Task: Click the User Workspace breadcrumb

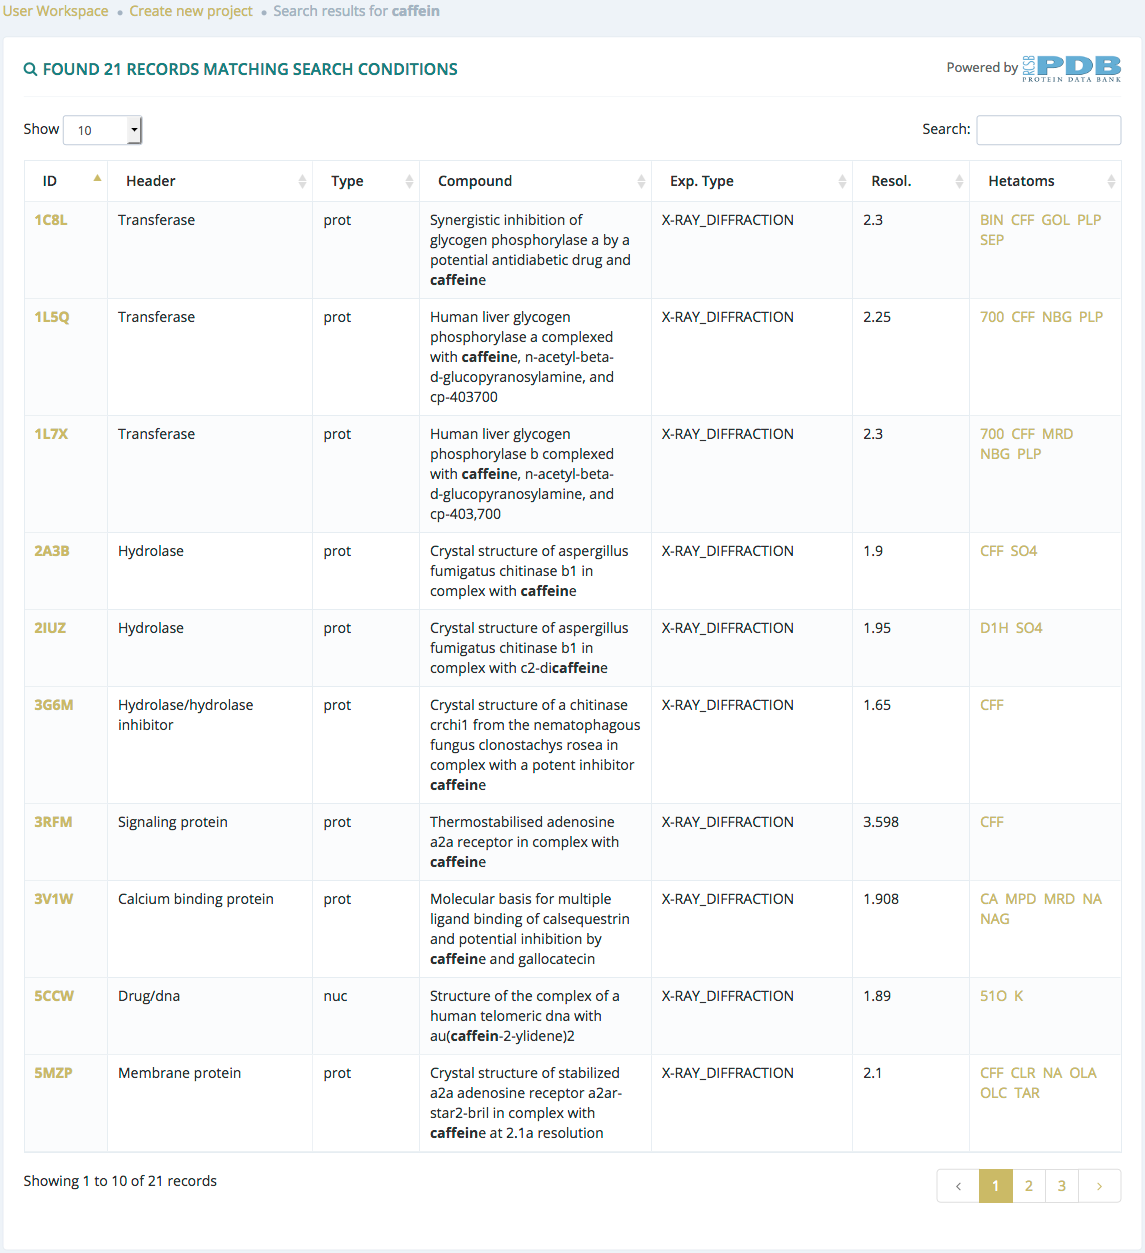Action: tap(55, 11)
